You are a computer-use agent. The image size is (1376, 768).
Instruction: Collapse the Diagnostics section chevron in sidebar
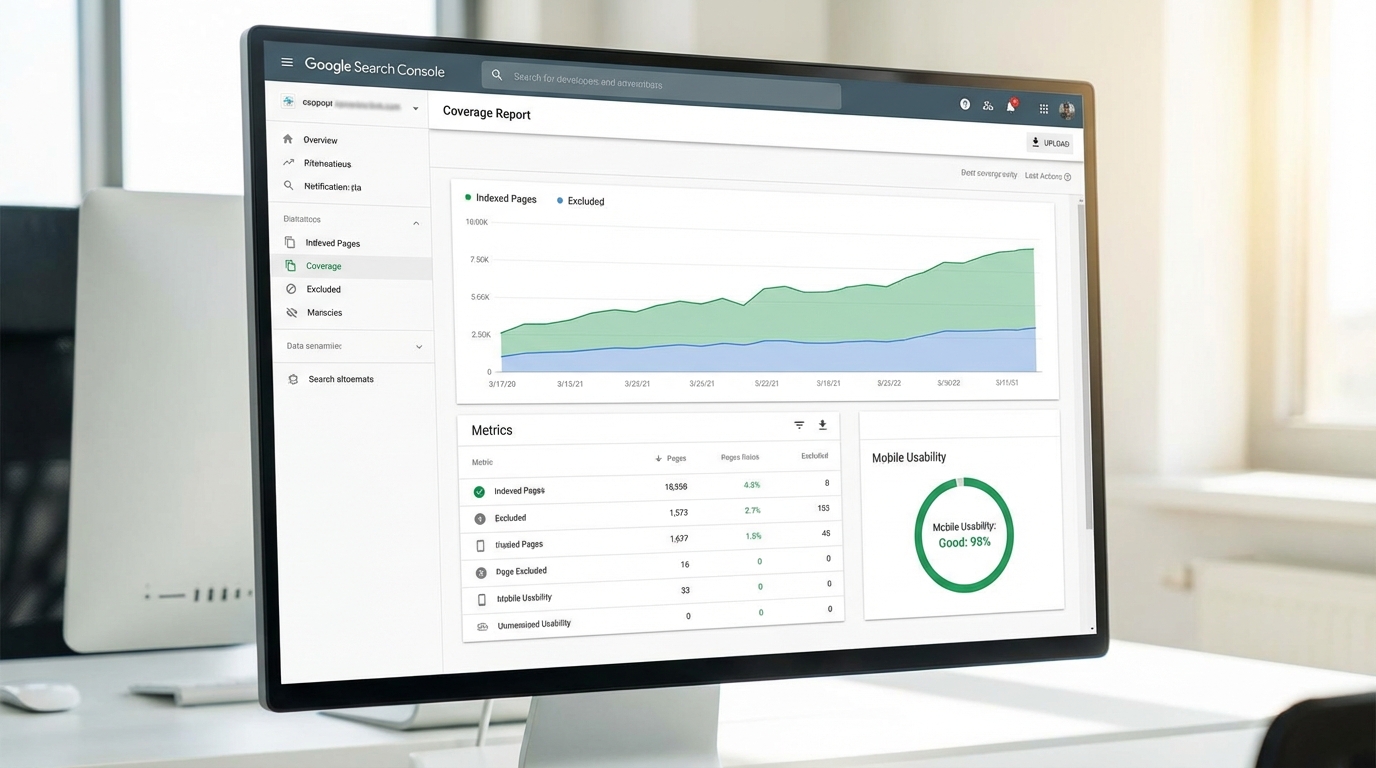coord(416,223)
